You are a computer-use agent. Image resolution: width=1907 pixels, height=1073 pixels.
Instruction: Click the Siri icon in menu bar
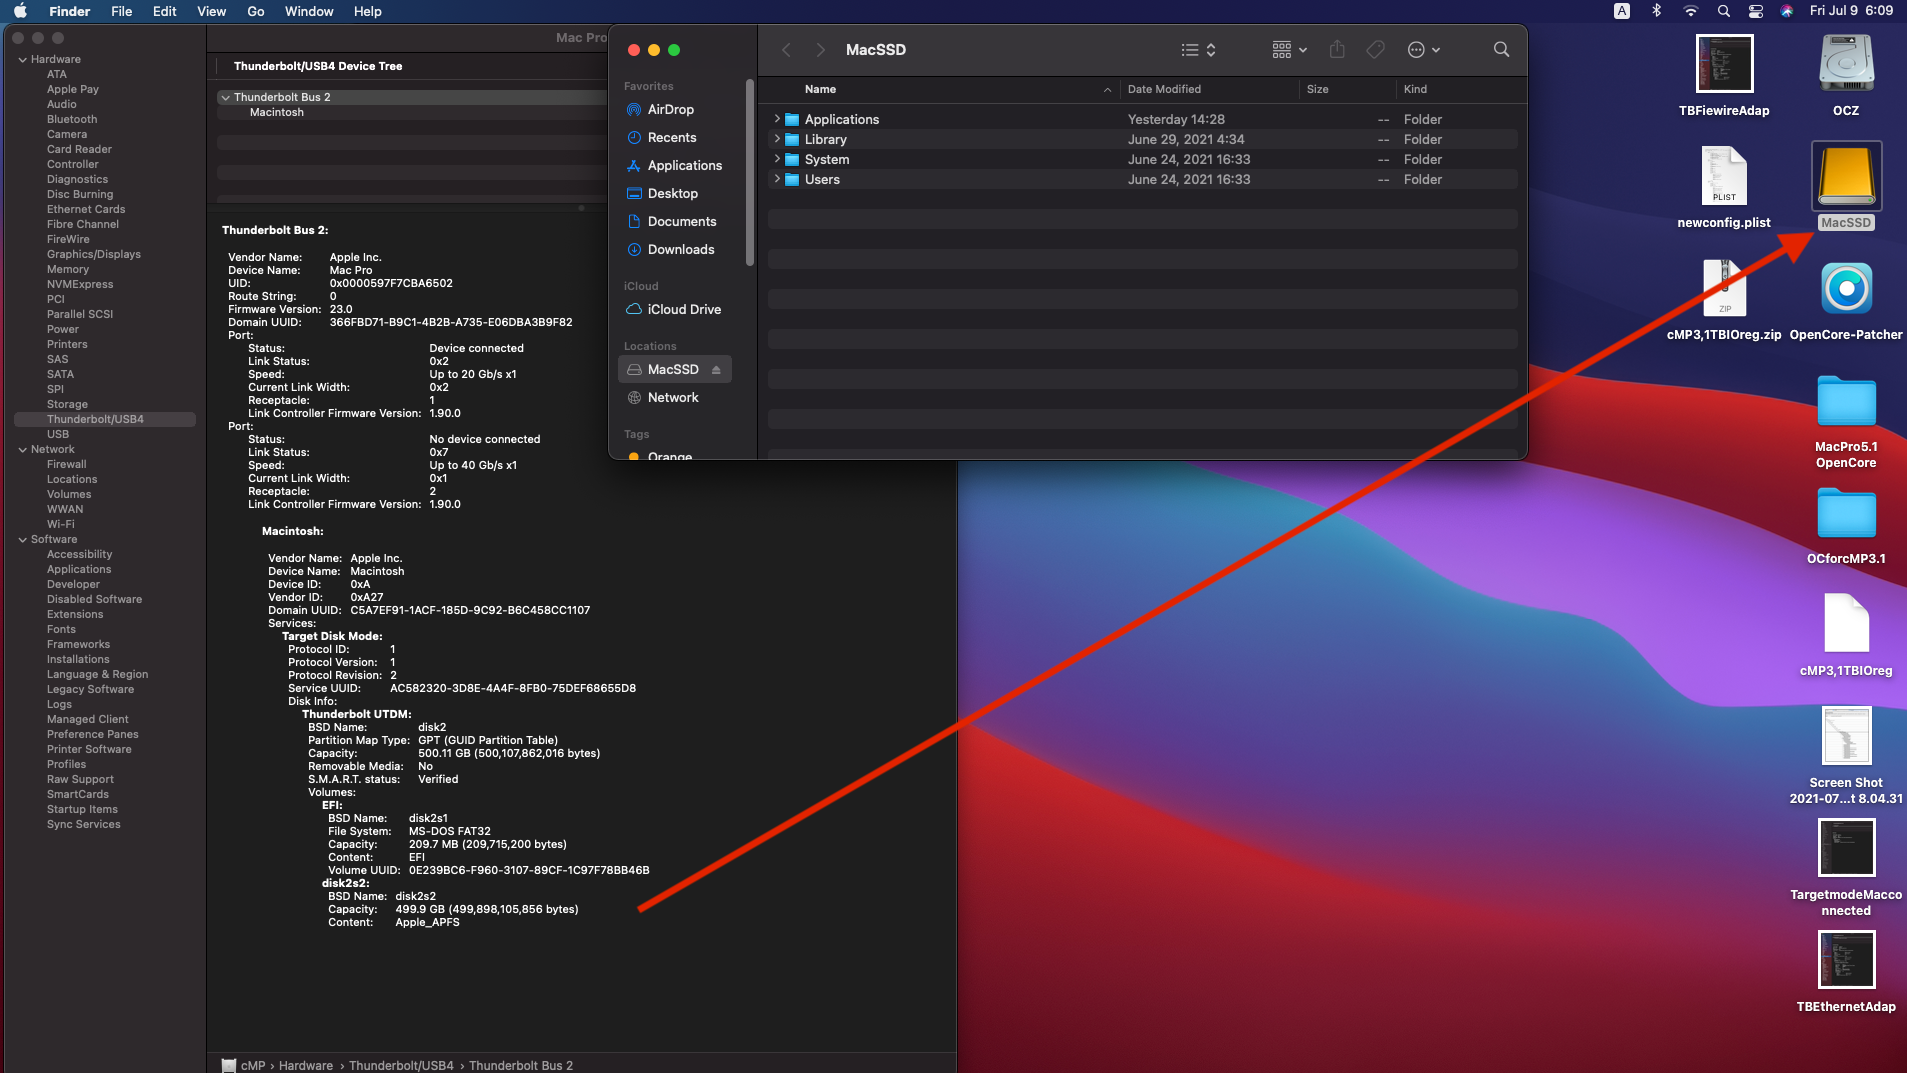click(x=1786, y=11)
